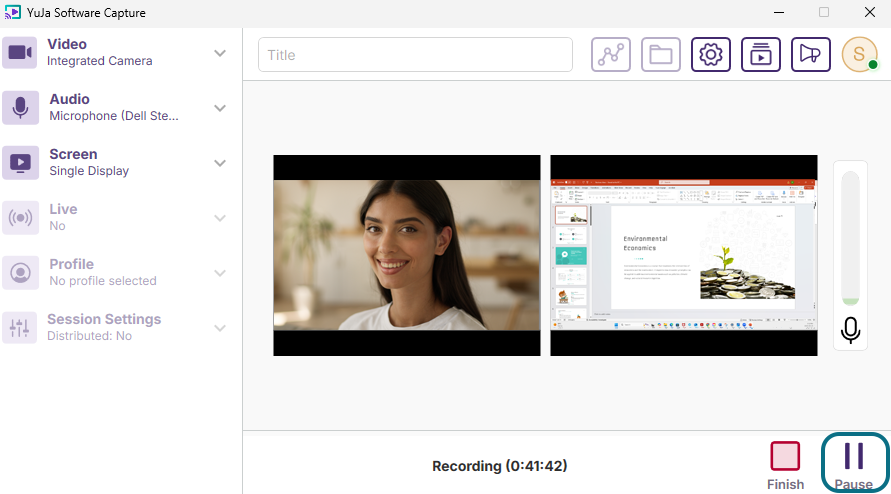Click the Distributed: No text

coord(89,336)
